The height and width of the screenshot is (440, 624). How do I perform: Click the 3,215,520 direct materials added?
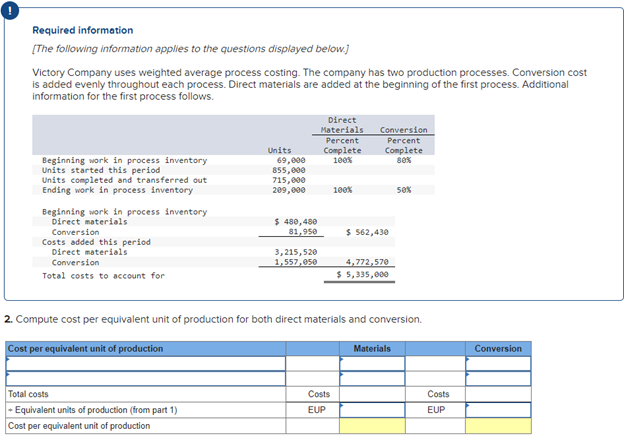(x=296, y=252)
